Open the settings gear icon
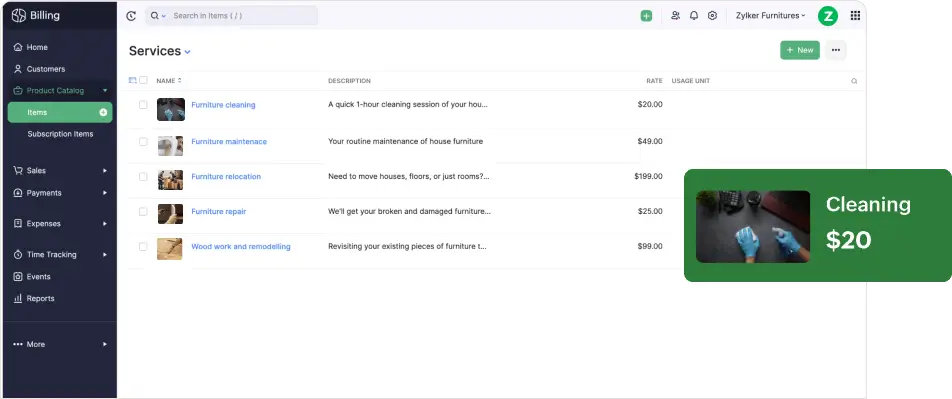 tap(712, 16)
